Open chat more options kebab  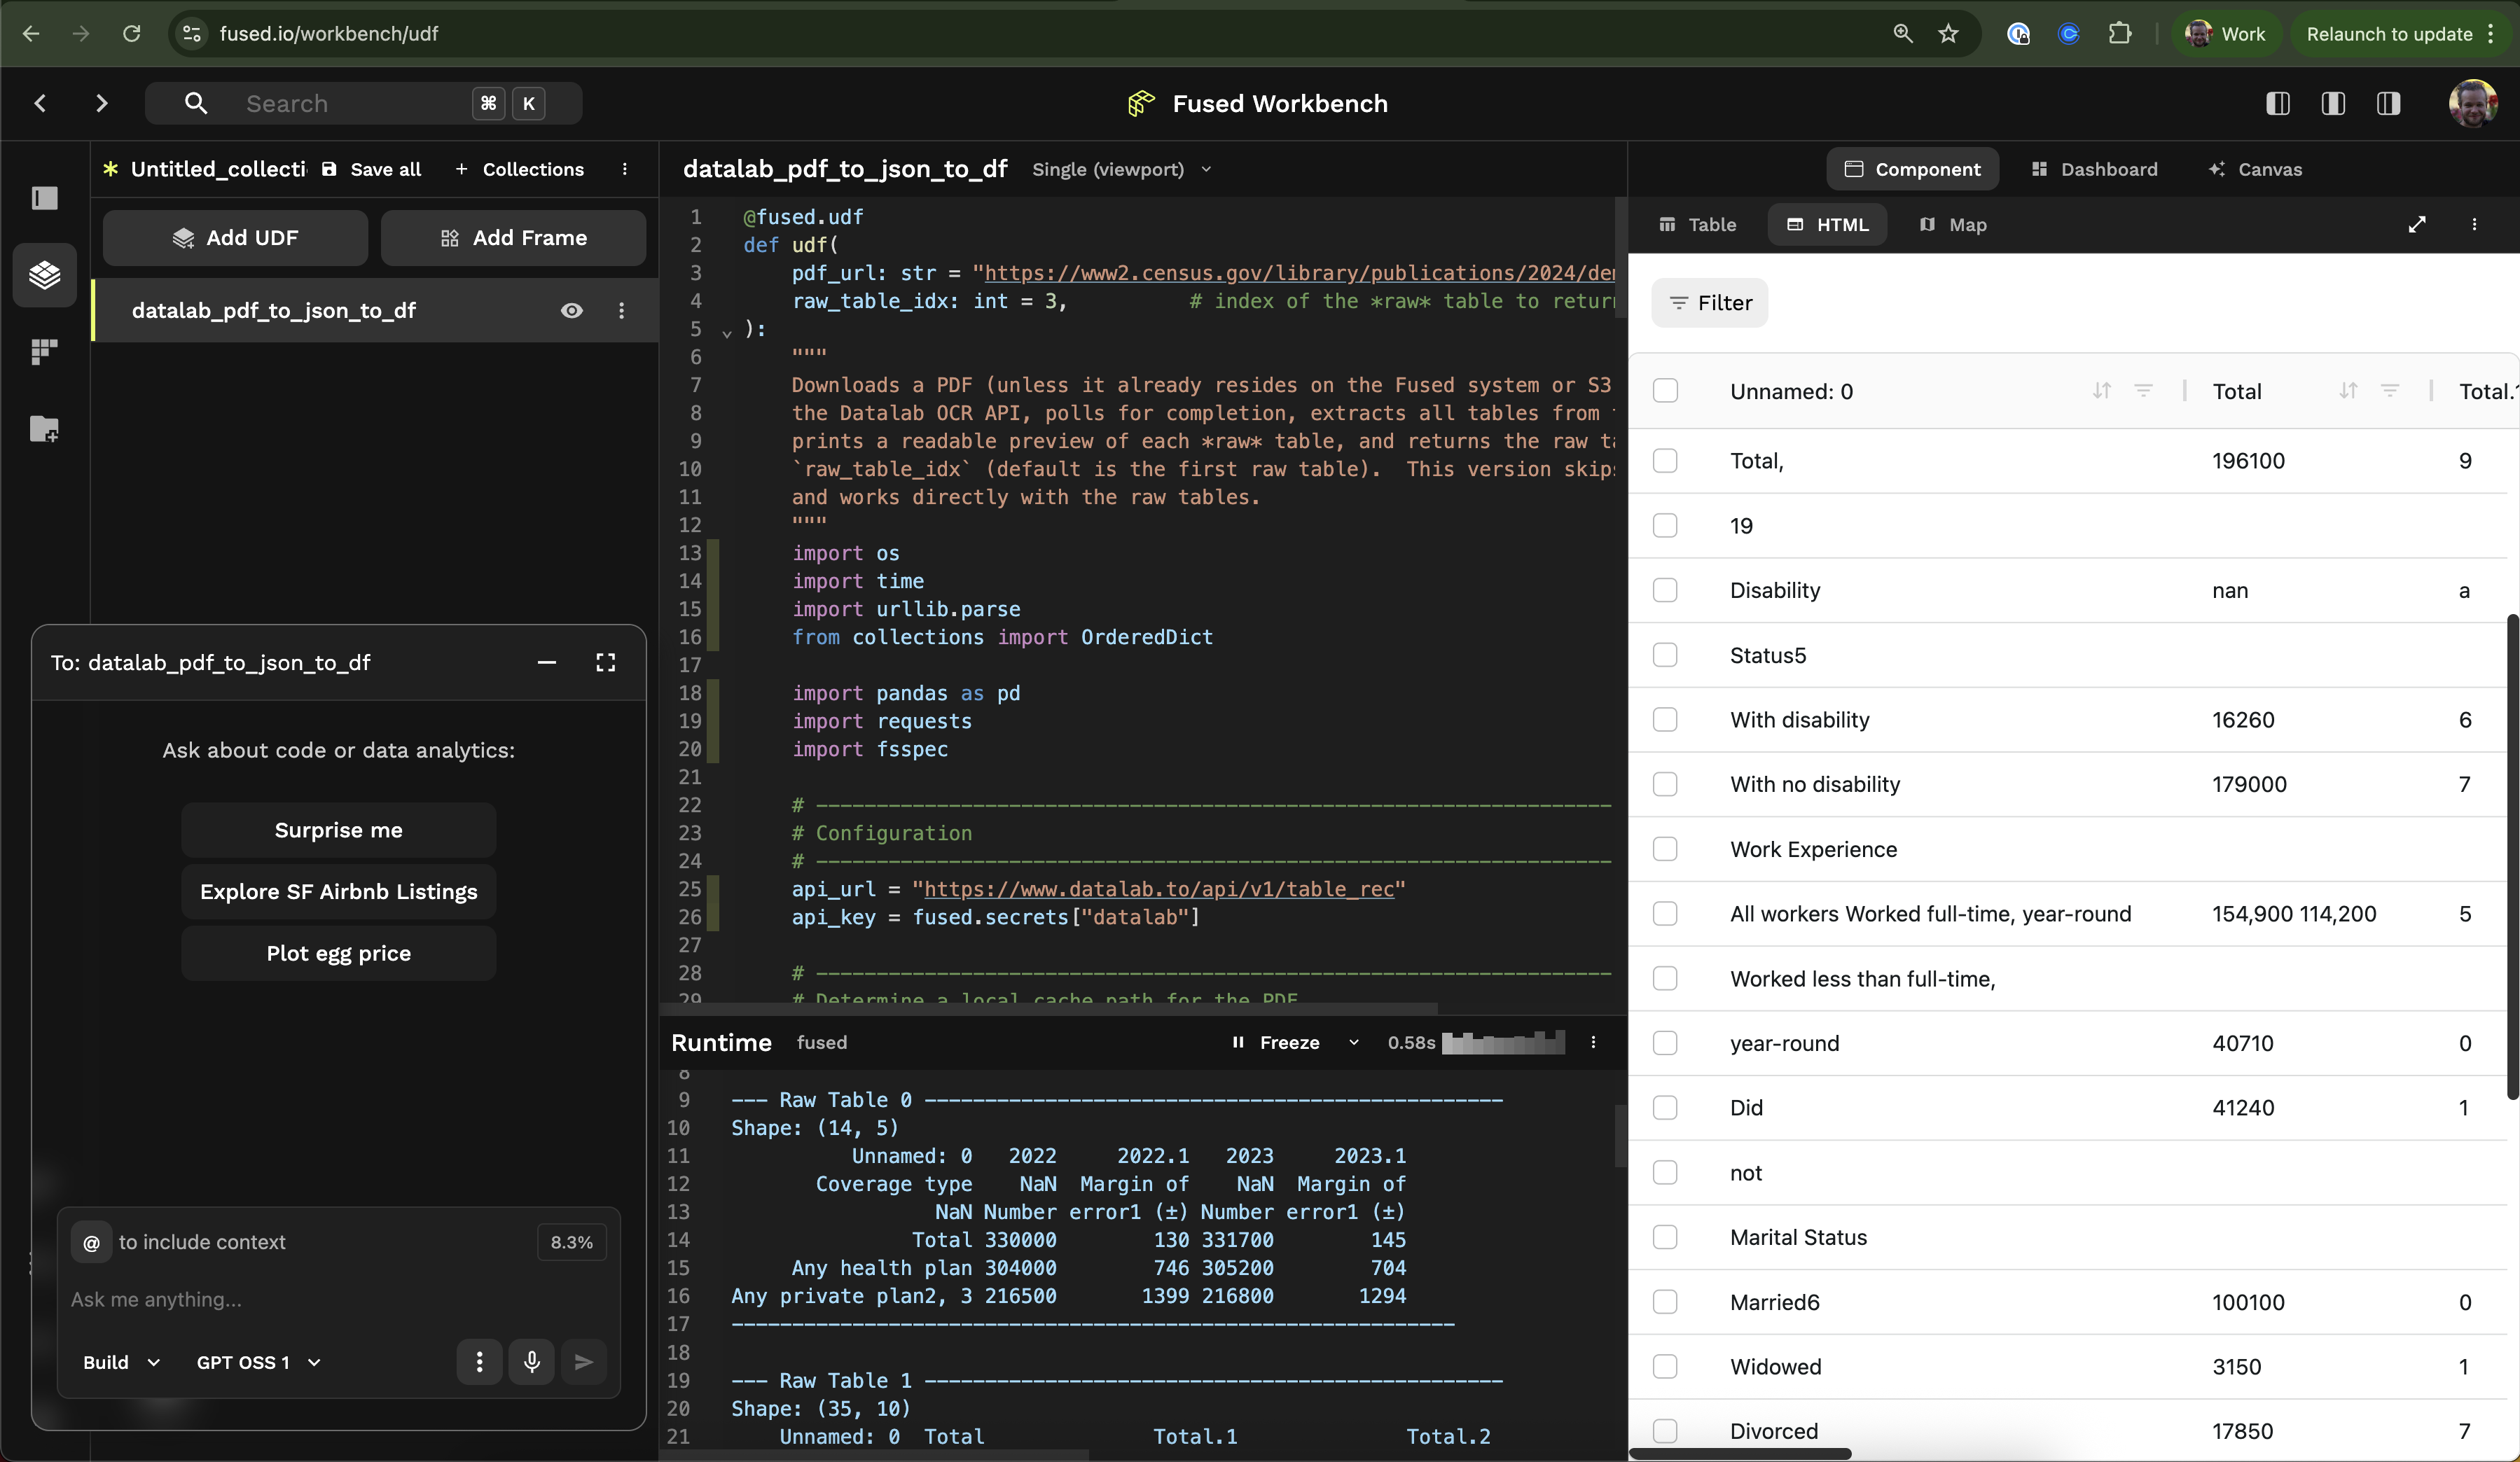click(x=479, y=1362)
